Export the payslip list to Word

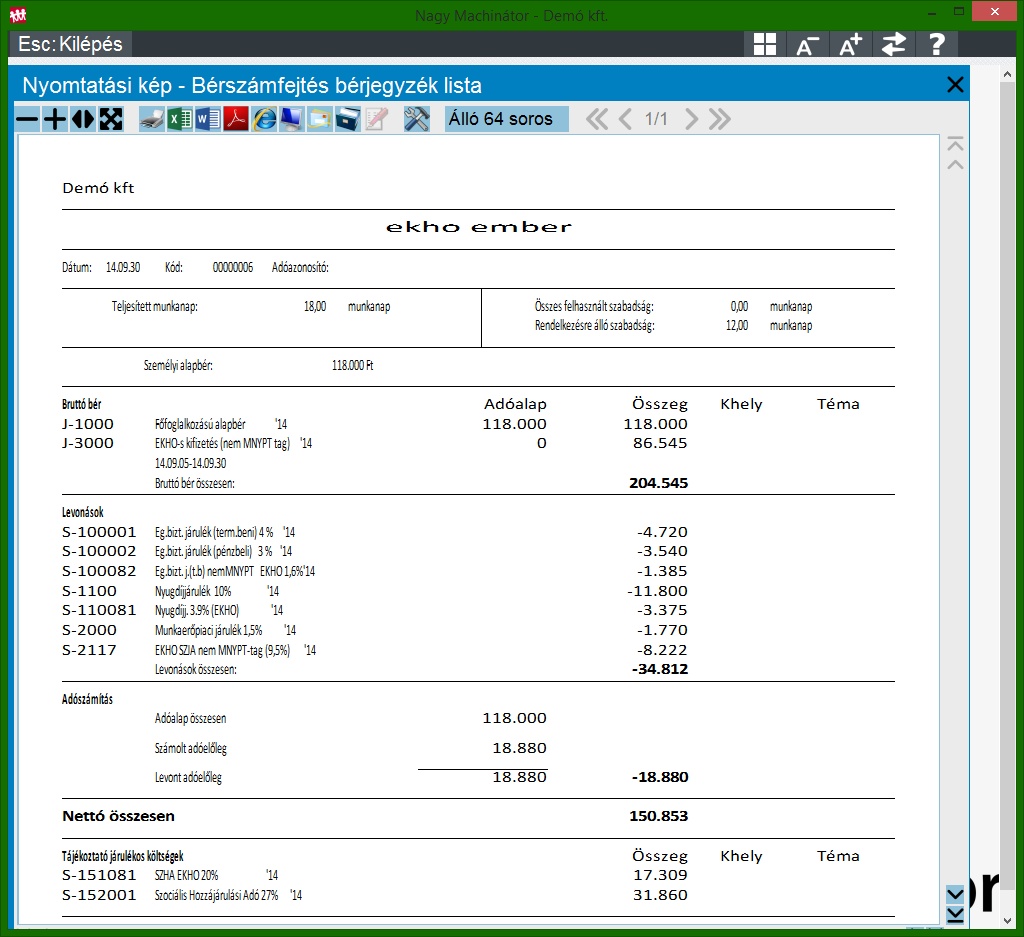pyautogui.click(x=208, y=119)
